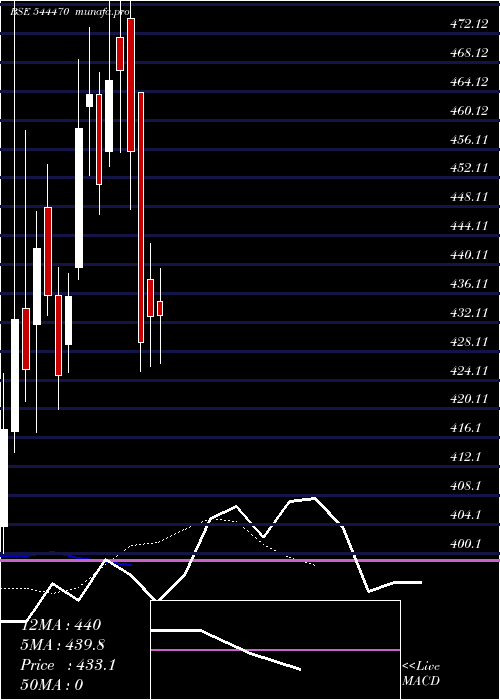Click the Price : 433.1 reading
This screenshot has height=700, width=500.
(68, 665)
